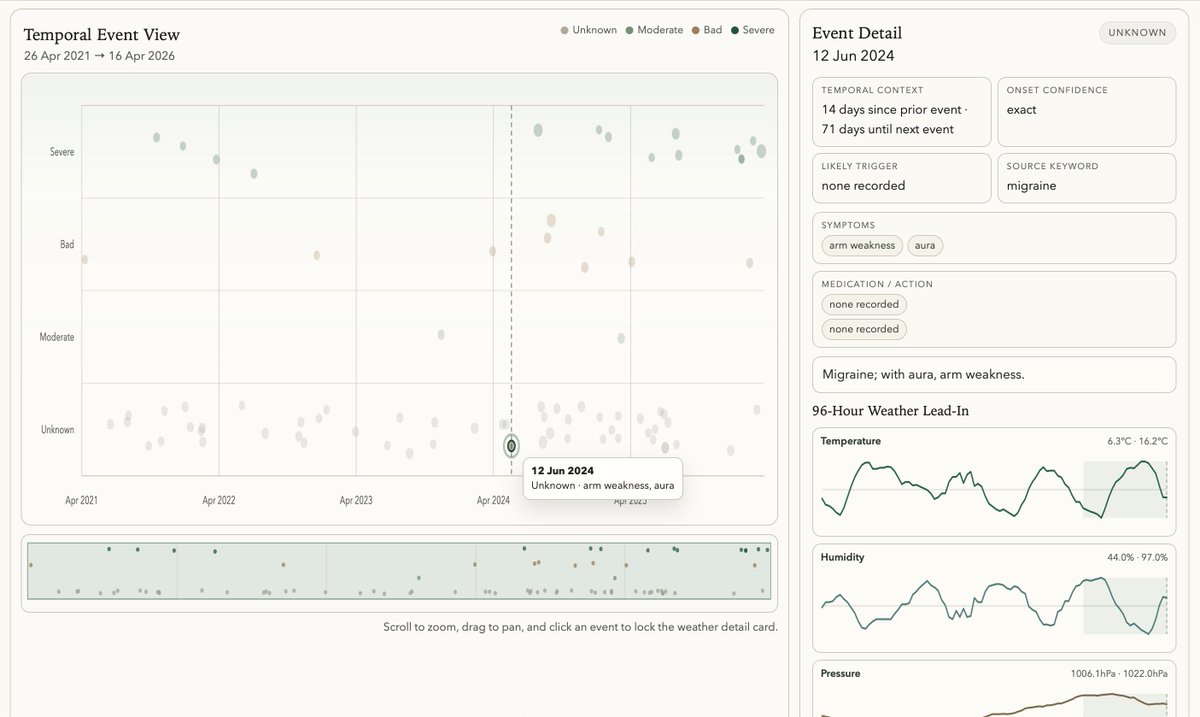The height and width of the screenshot is (717, 1200).
Task: Click the 'Scroll to zoom, drag to pan' hint text
Action: point(580,627)
